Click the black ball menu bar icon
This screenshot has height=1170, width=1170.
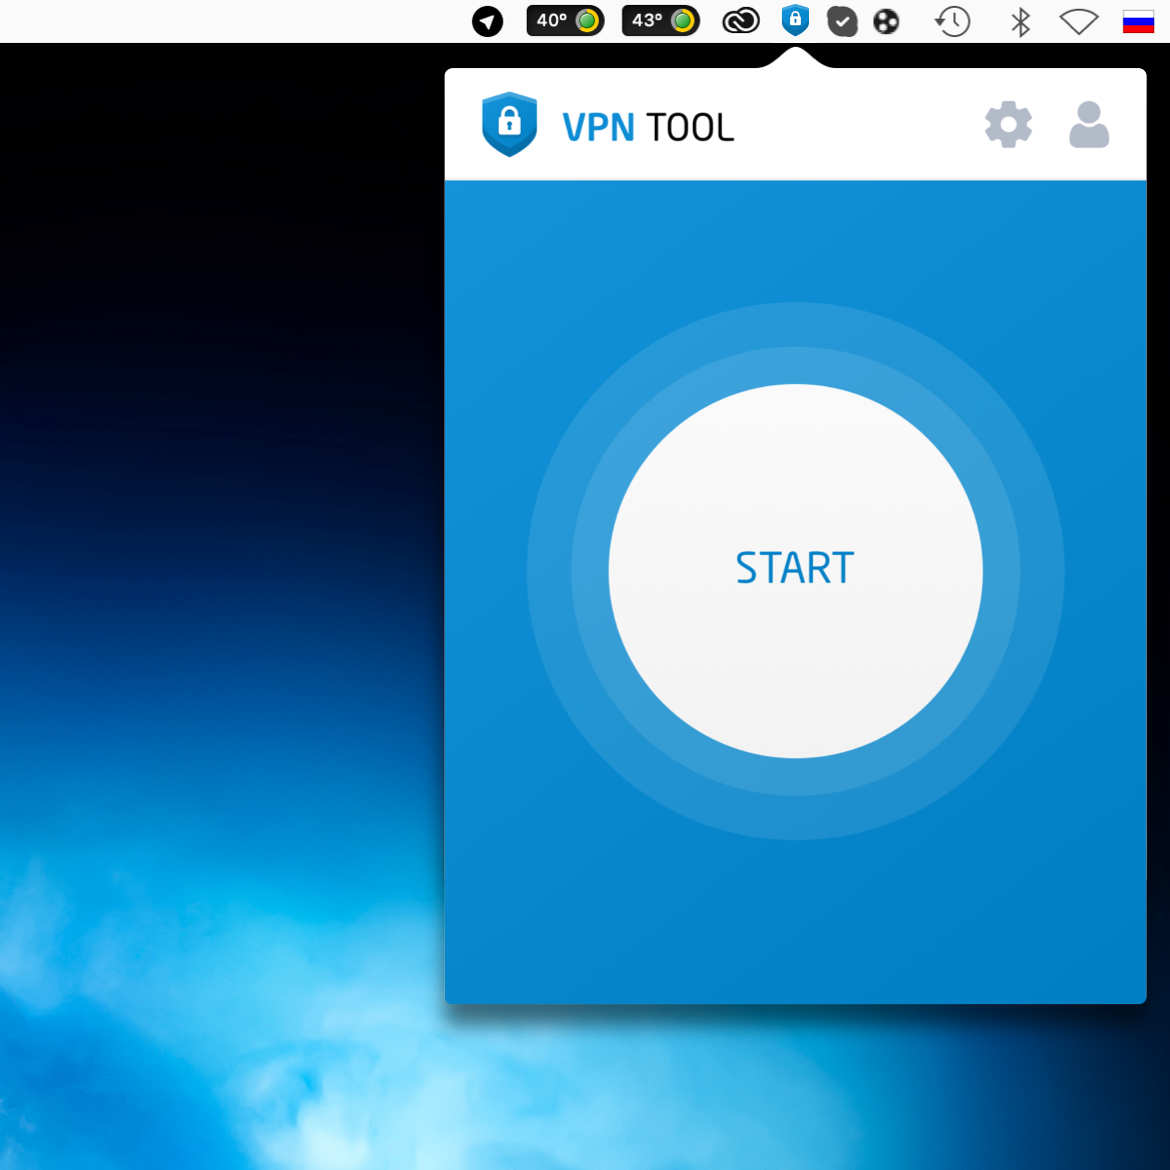point(886,21)
